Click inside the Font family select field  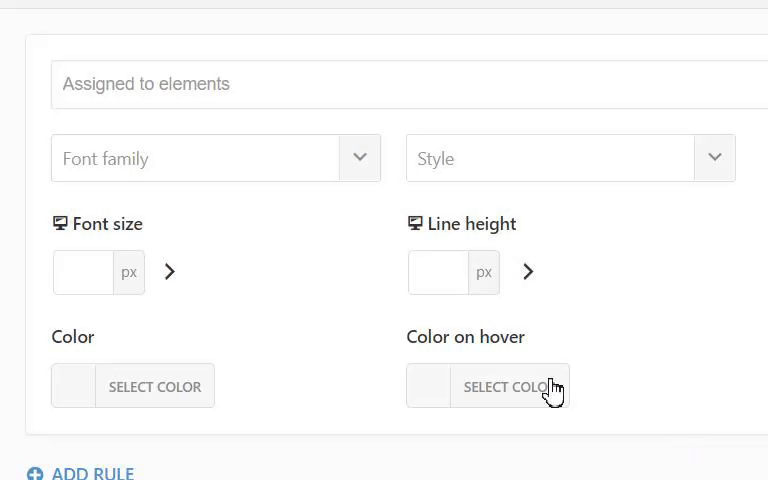pos(195,158)
